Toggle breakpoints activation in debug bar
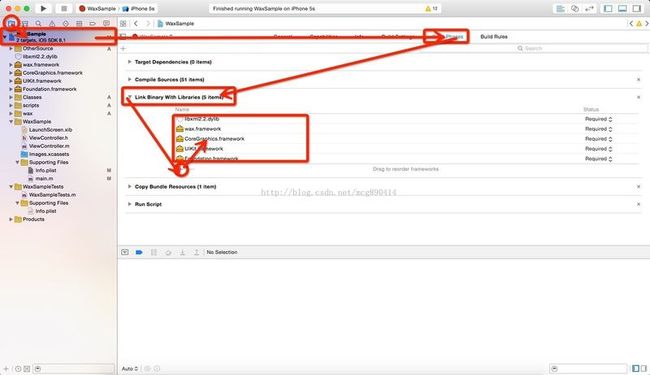650x375 pixels. click(x=139, y=252)
